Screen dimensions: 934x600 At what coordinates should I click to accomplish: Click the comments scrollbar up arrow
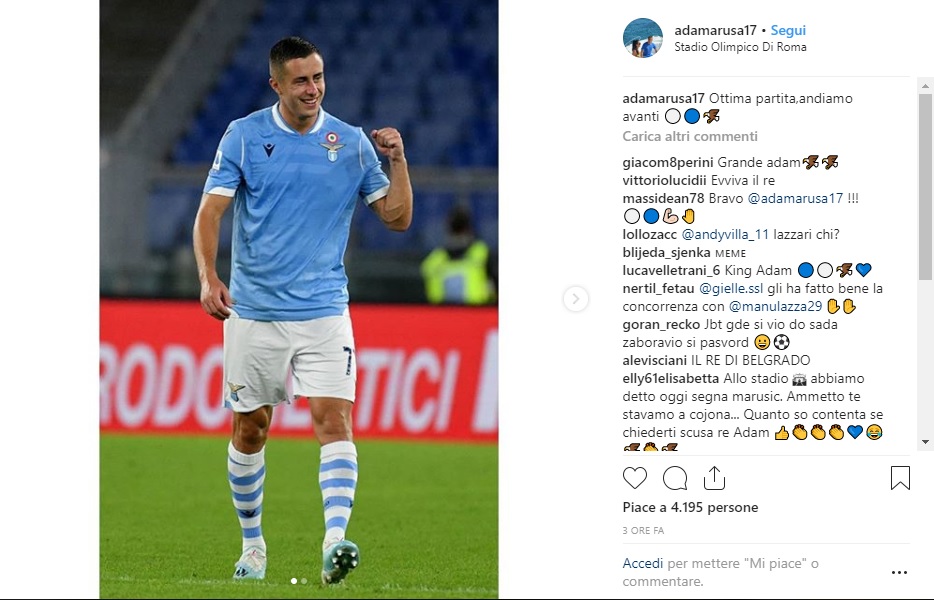(925, 86)
